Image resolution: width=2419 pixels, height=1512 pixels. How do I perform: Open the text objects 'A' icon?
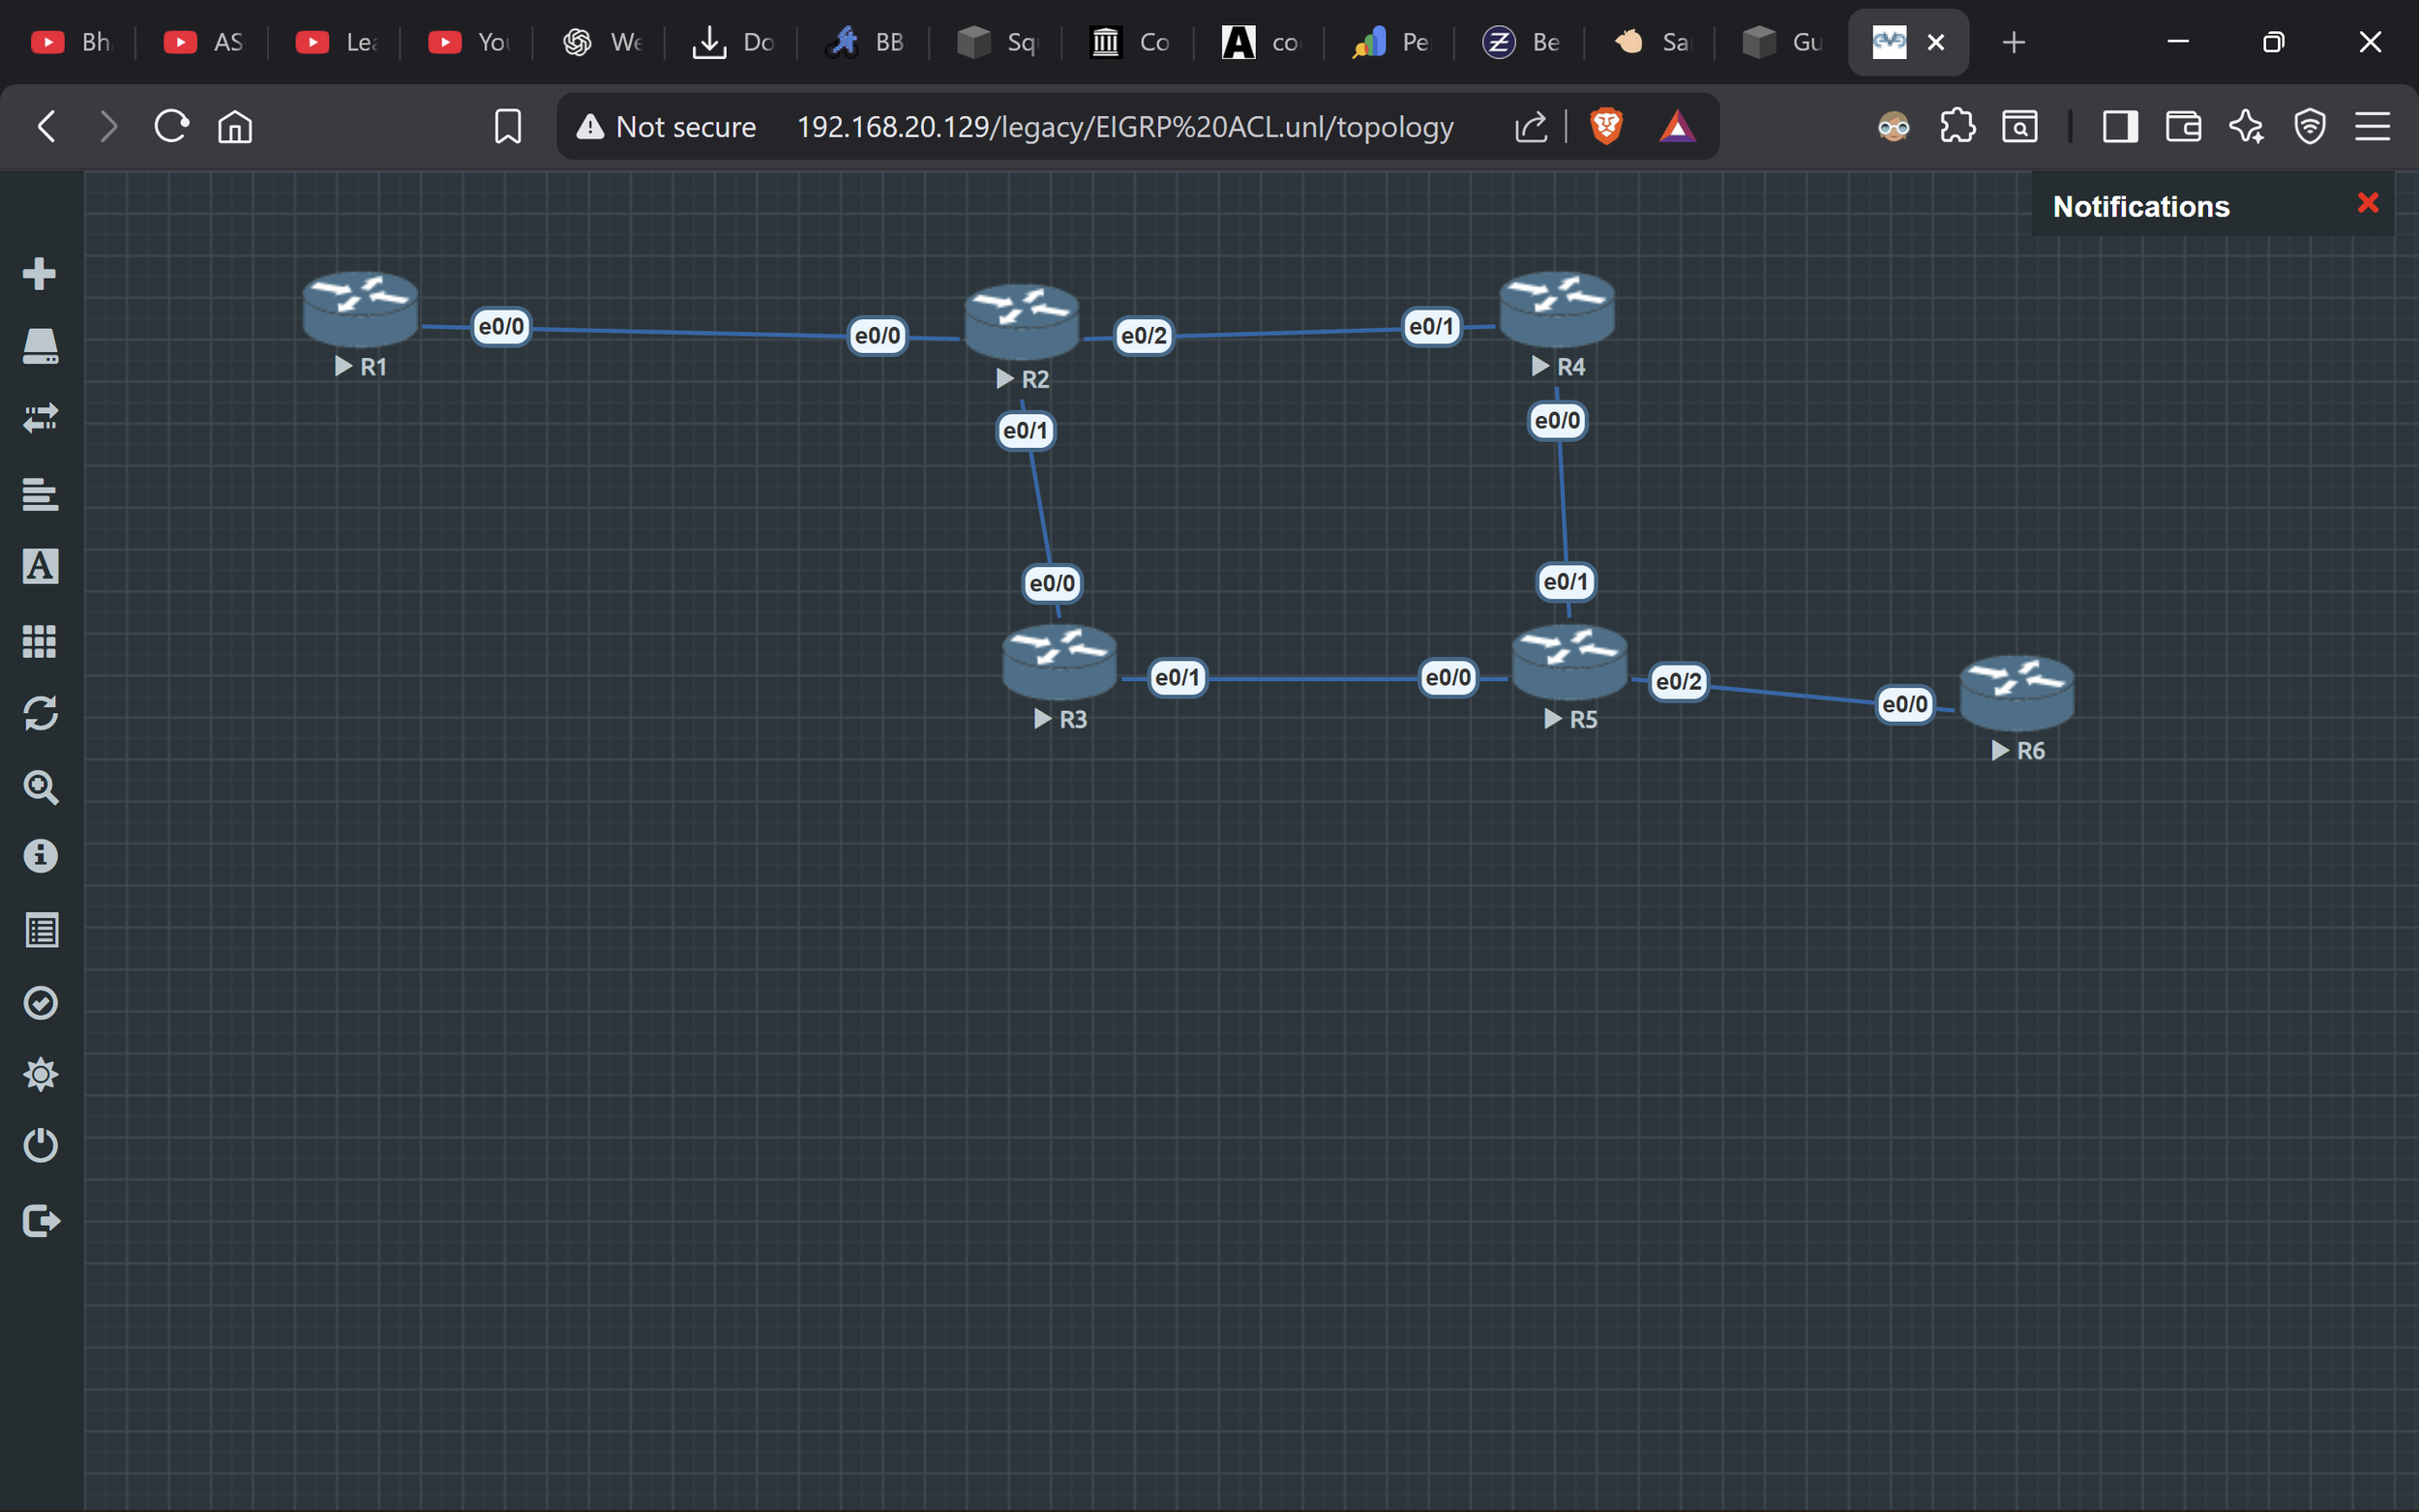coord(40,566)
